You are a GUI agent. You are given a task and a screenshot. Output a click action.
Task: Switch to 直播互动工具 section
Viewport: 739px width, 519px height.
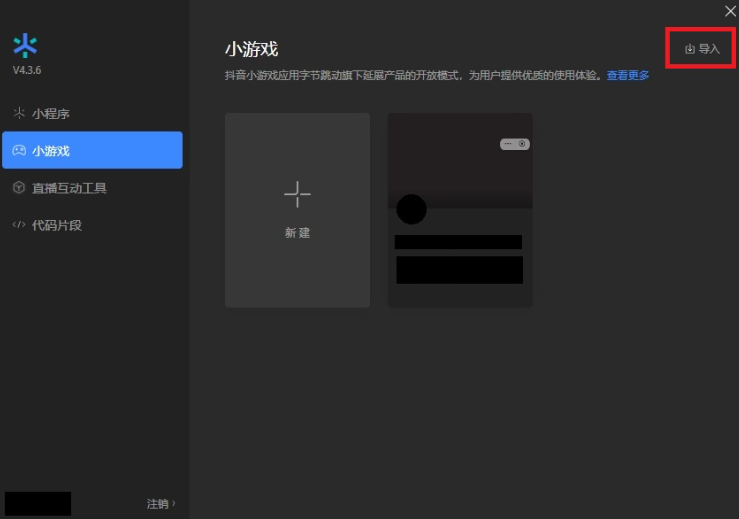[69, 188]
